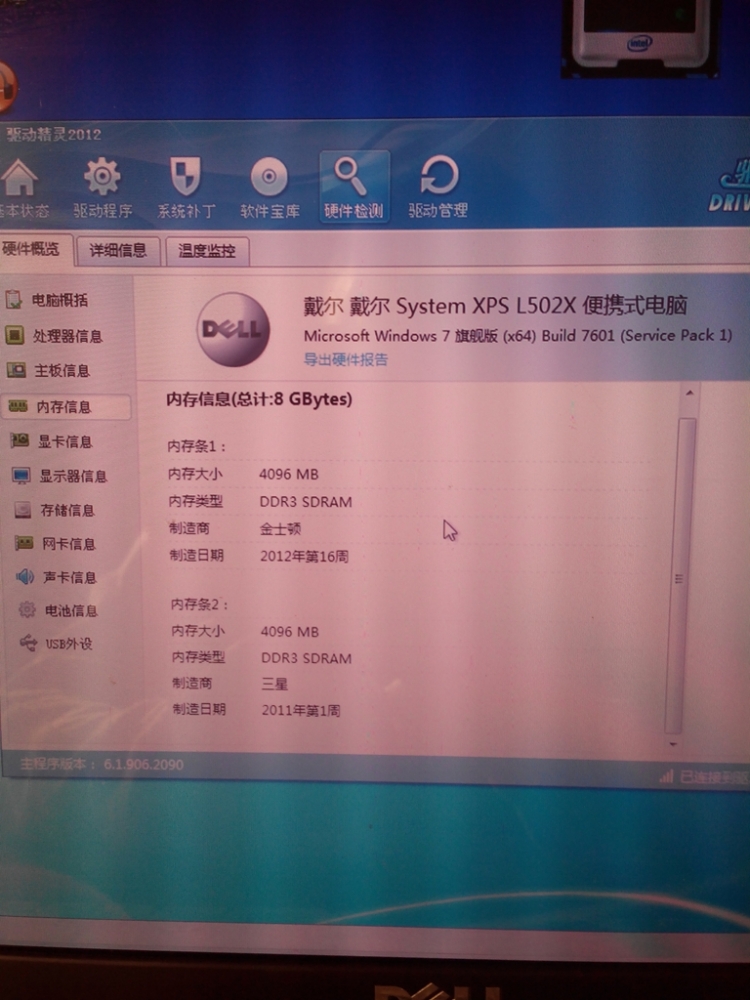Select 声卡信息 in the sidebar
Screen dimensions: 750x1000
click(x=56, y=577)
